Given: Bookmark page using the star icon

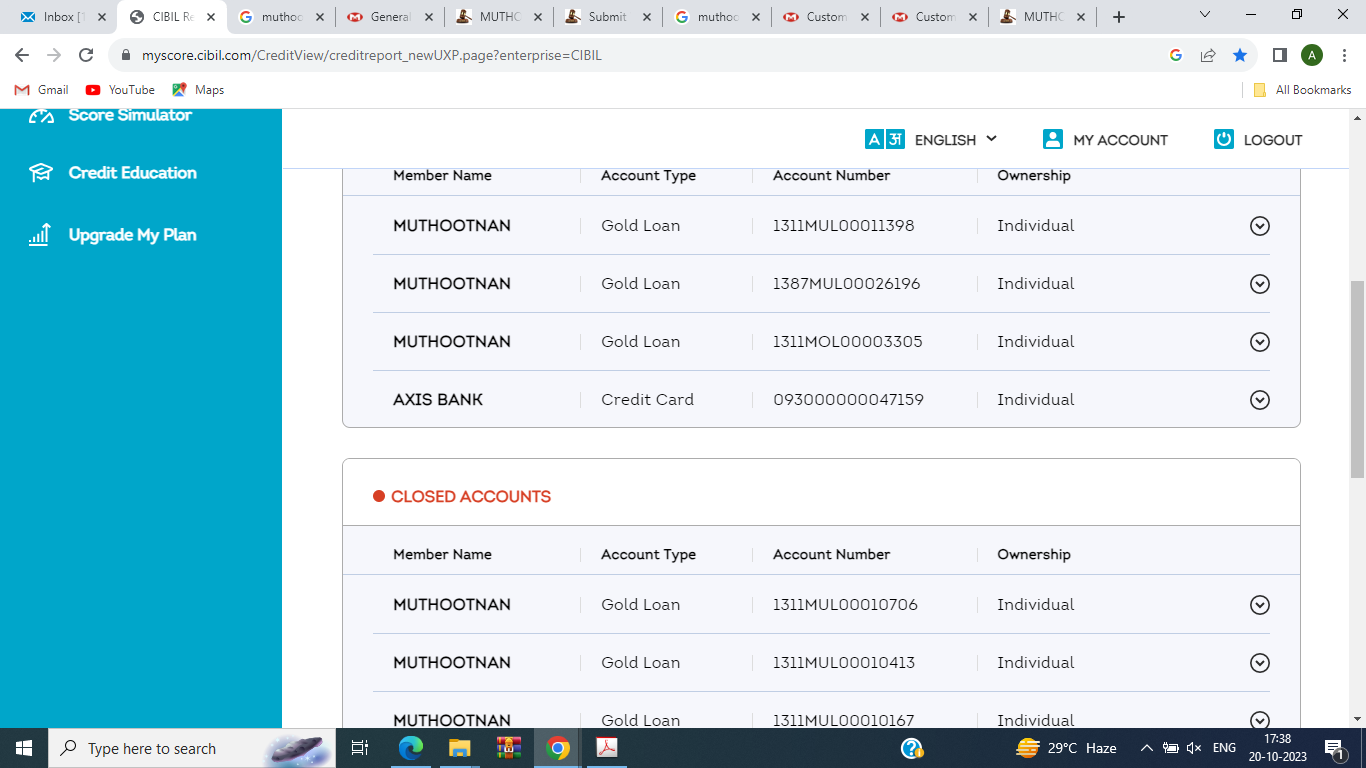Looking at the screenshot, I should pos(1240,55).
